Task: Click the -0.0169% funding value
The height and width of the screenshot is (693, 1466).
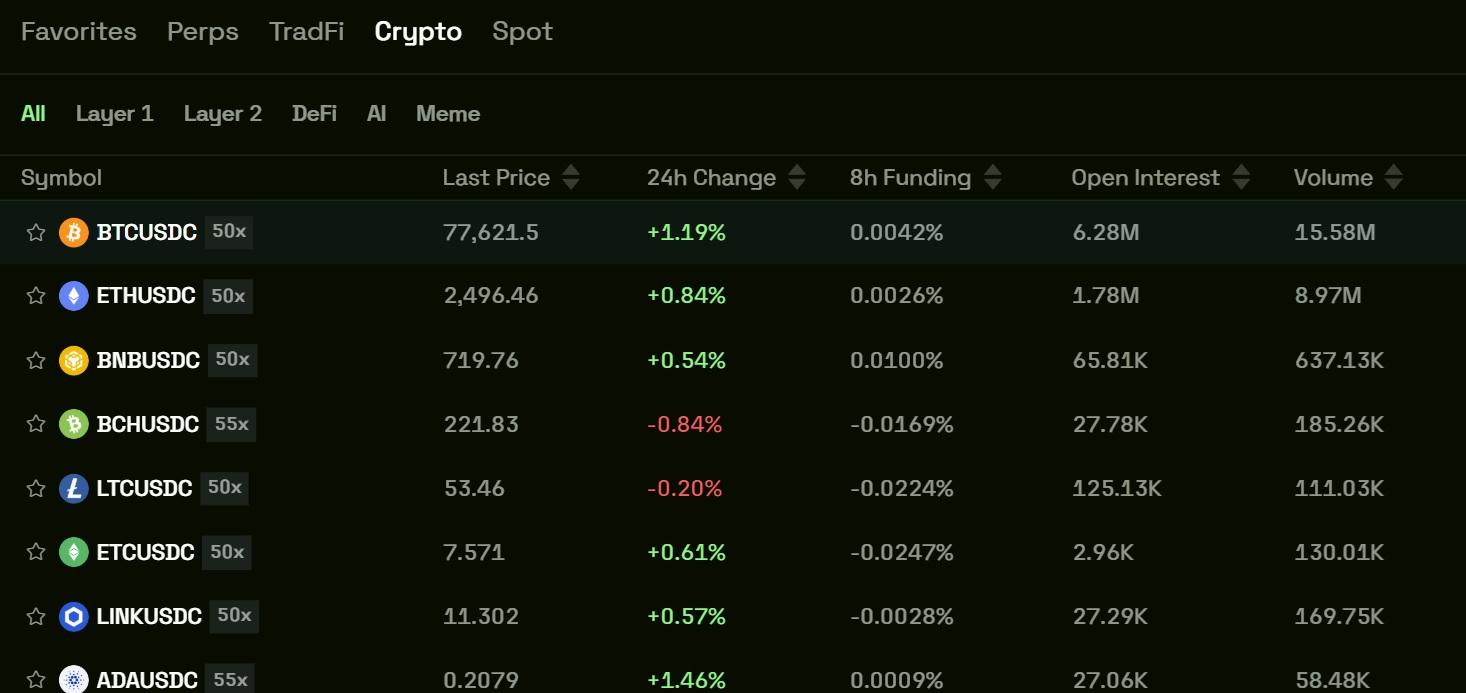Action: point(902,424)
